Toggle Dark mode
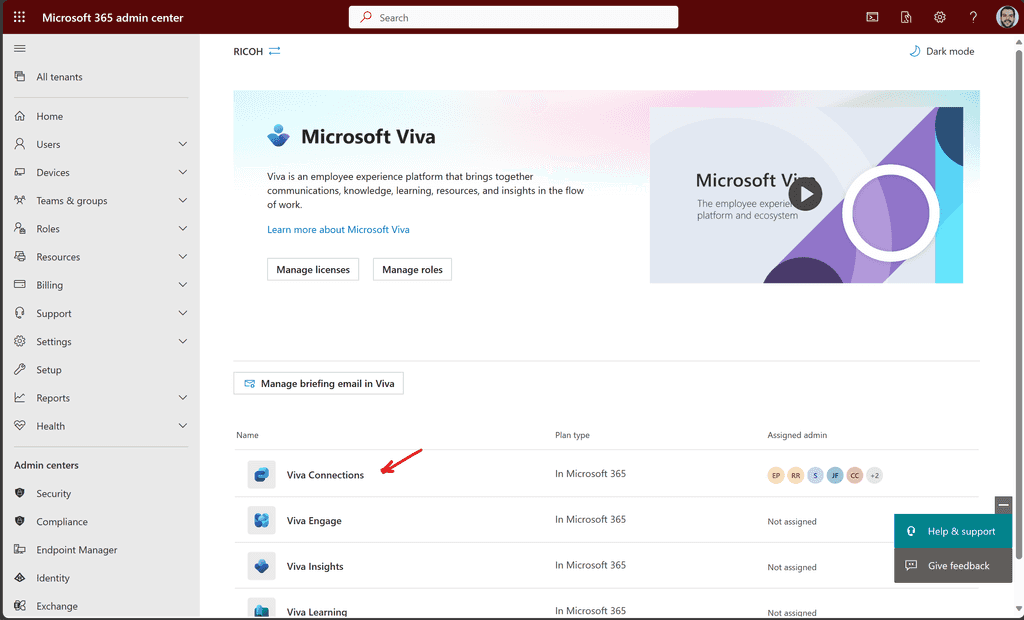The image size is (1024, 620). (x=942, y=51)
